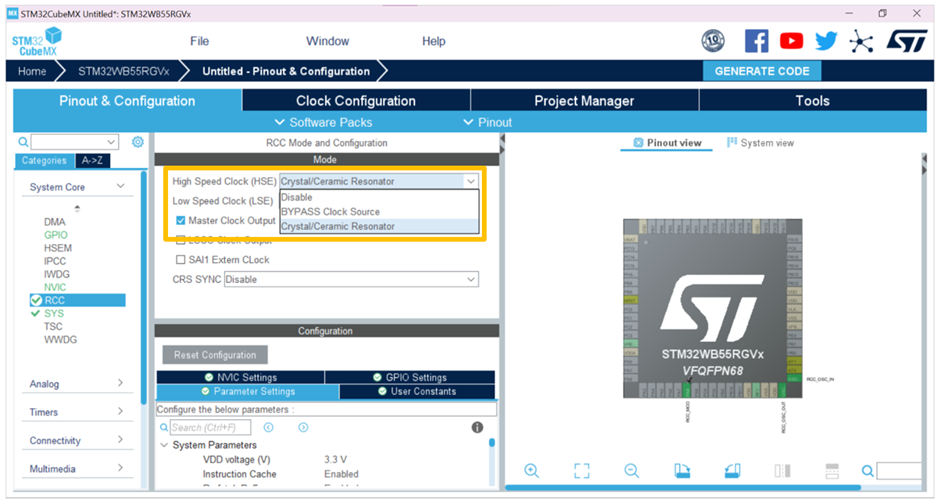Viewport: 940px width, 504px height.
Task: Click the horizontal split view icon
Action: 832,470
